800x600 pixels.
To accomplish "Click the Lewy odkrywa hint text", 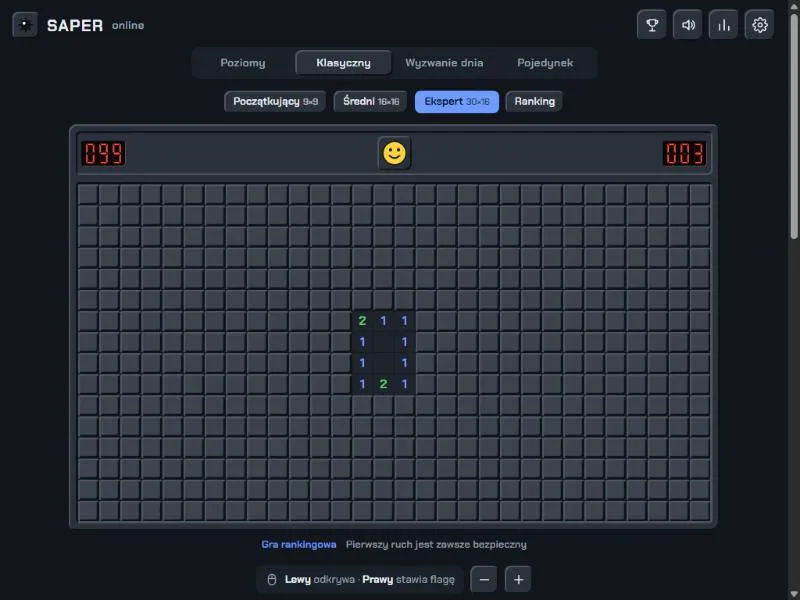I will pyautogui.click(x=319, y=580).
